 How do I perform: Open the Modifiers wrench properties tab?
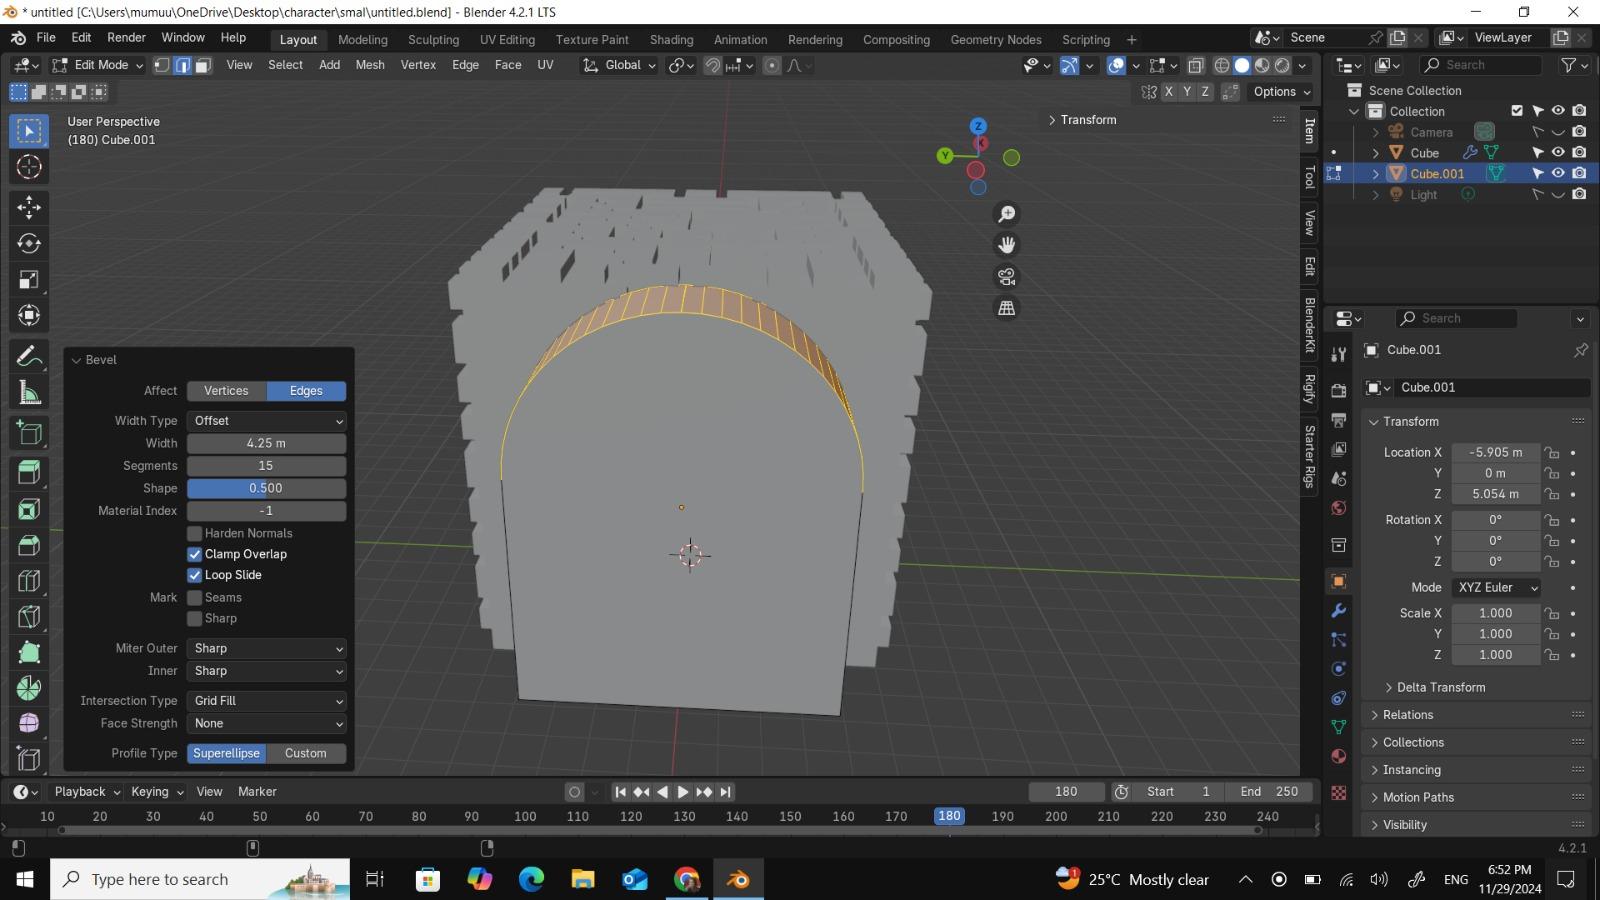(x=1339, y=610)
